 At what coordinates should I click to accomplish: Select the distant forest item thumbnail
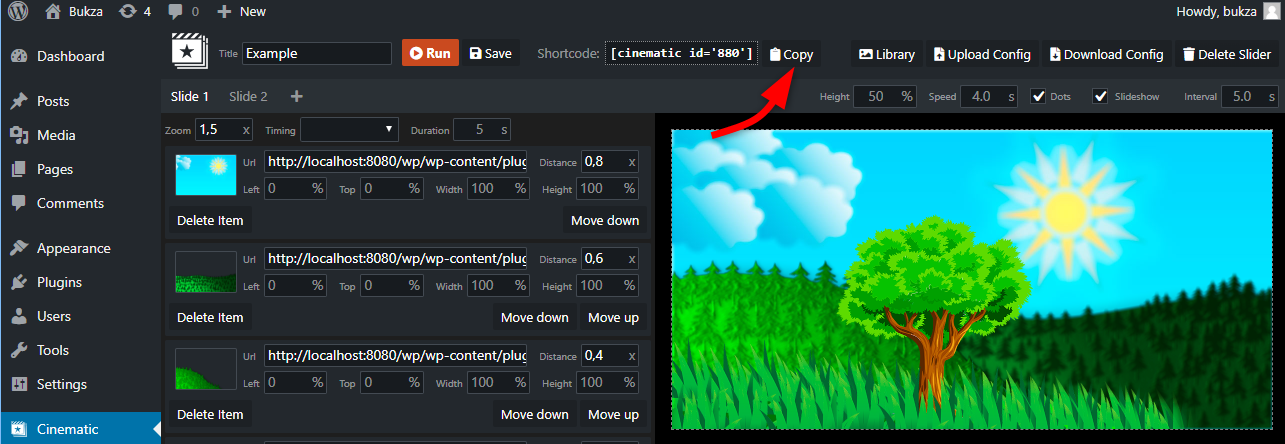[x=206, y=271]
